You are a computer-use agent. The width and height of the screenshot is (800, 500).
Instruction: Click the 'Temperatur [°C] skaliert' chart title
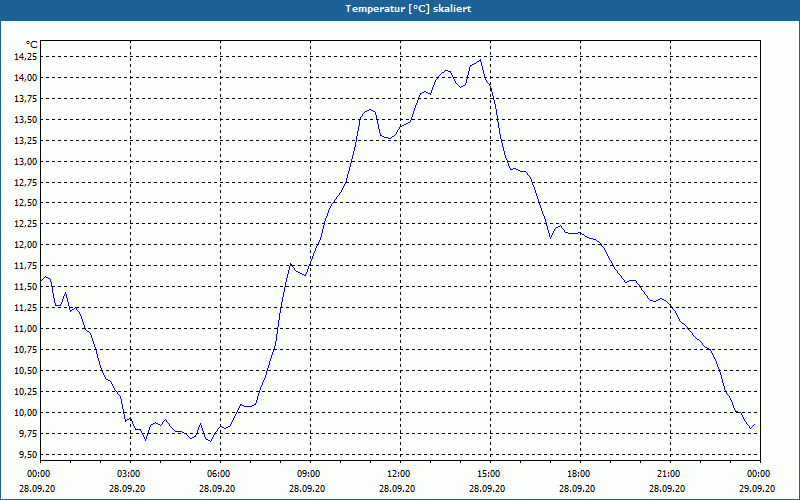pos(408,9)
